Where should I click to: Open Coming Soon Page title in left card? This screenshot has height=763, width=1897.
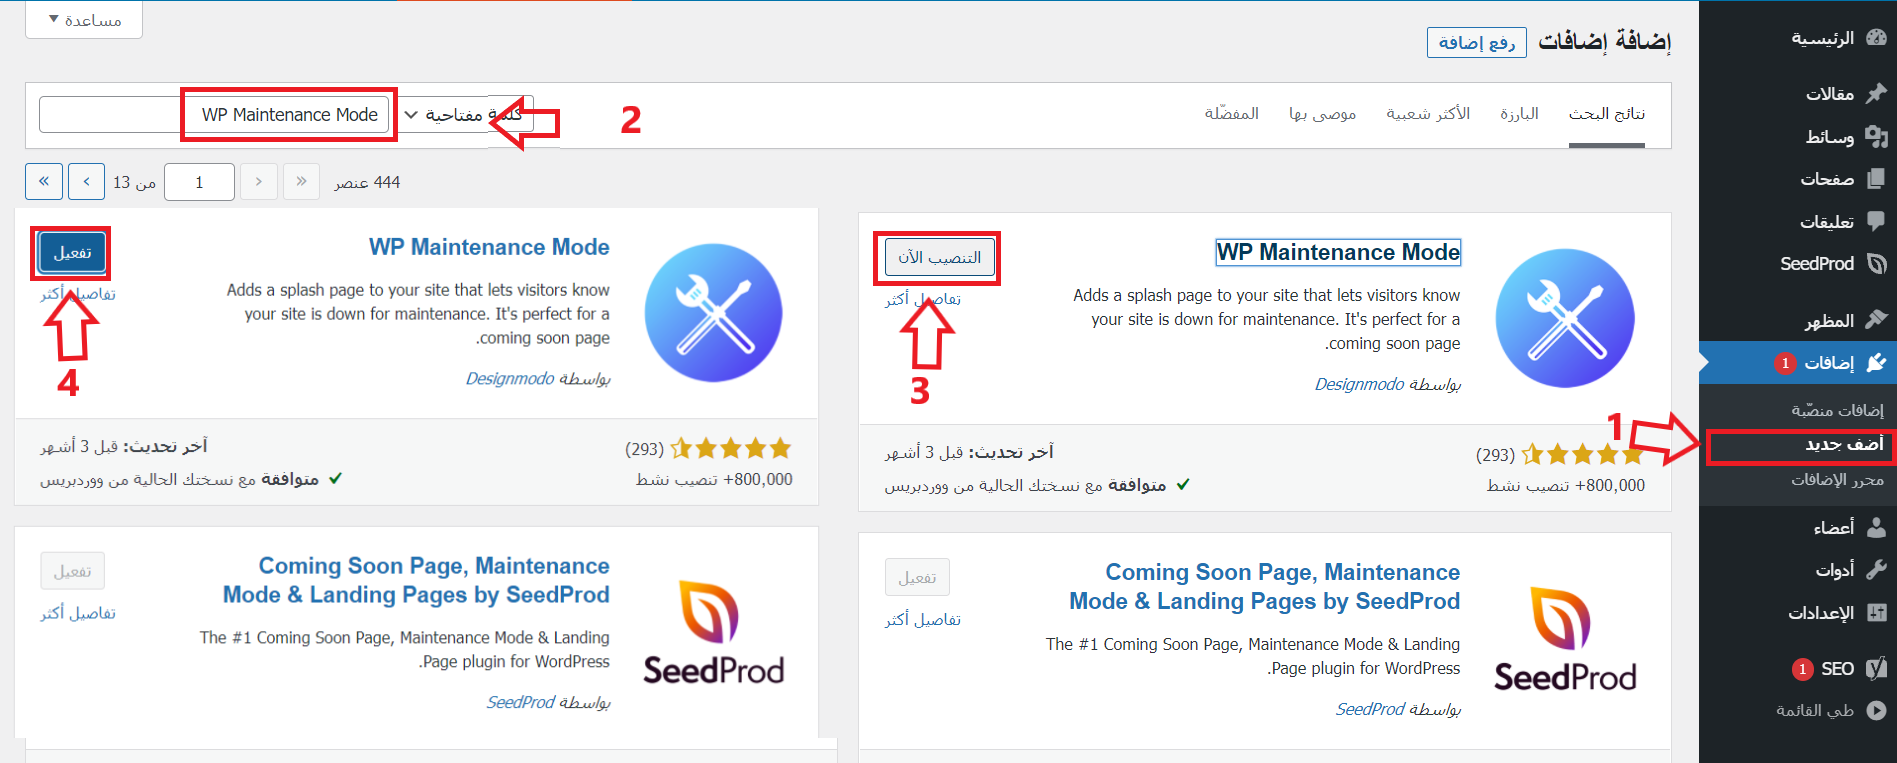[416, 580]
